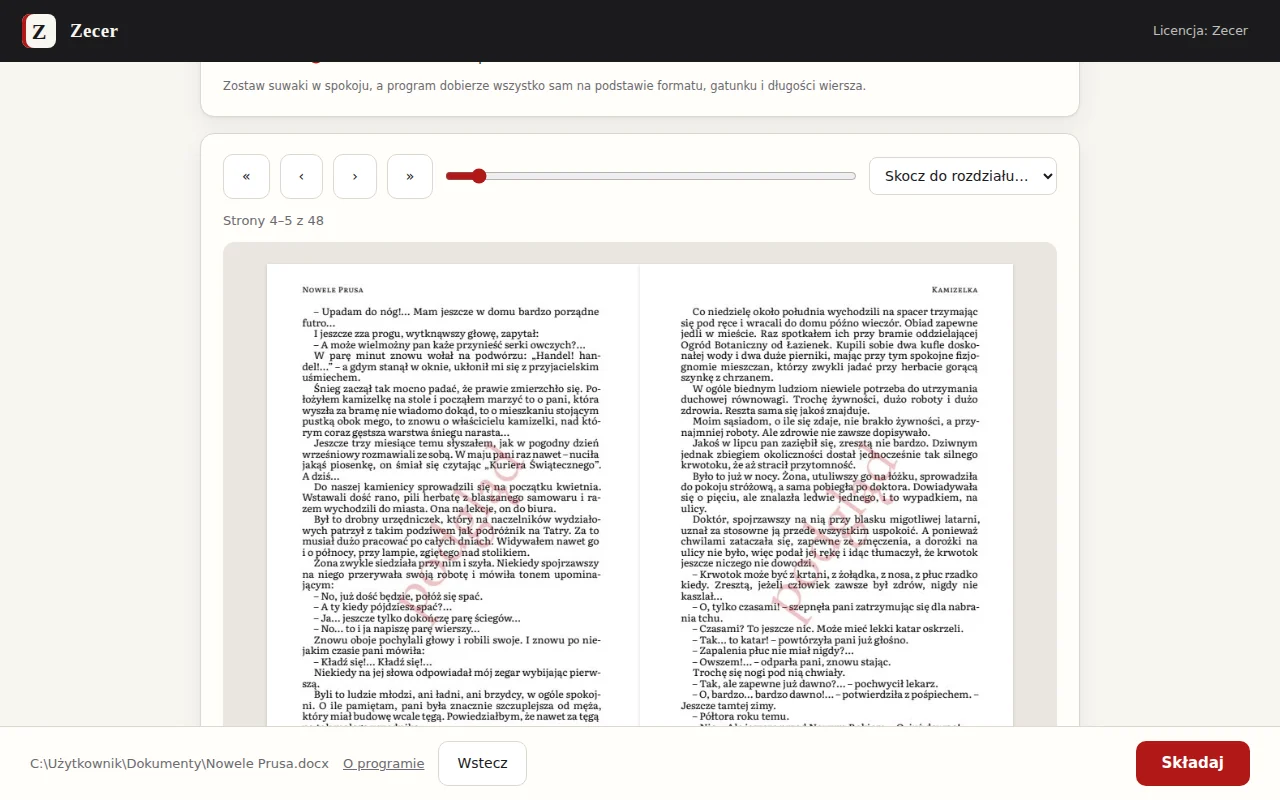Click the hint text 'Zostaw suwaki w spokoju'
This screenshot has height=800, width=1280.
(x=544, y=86)
